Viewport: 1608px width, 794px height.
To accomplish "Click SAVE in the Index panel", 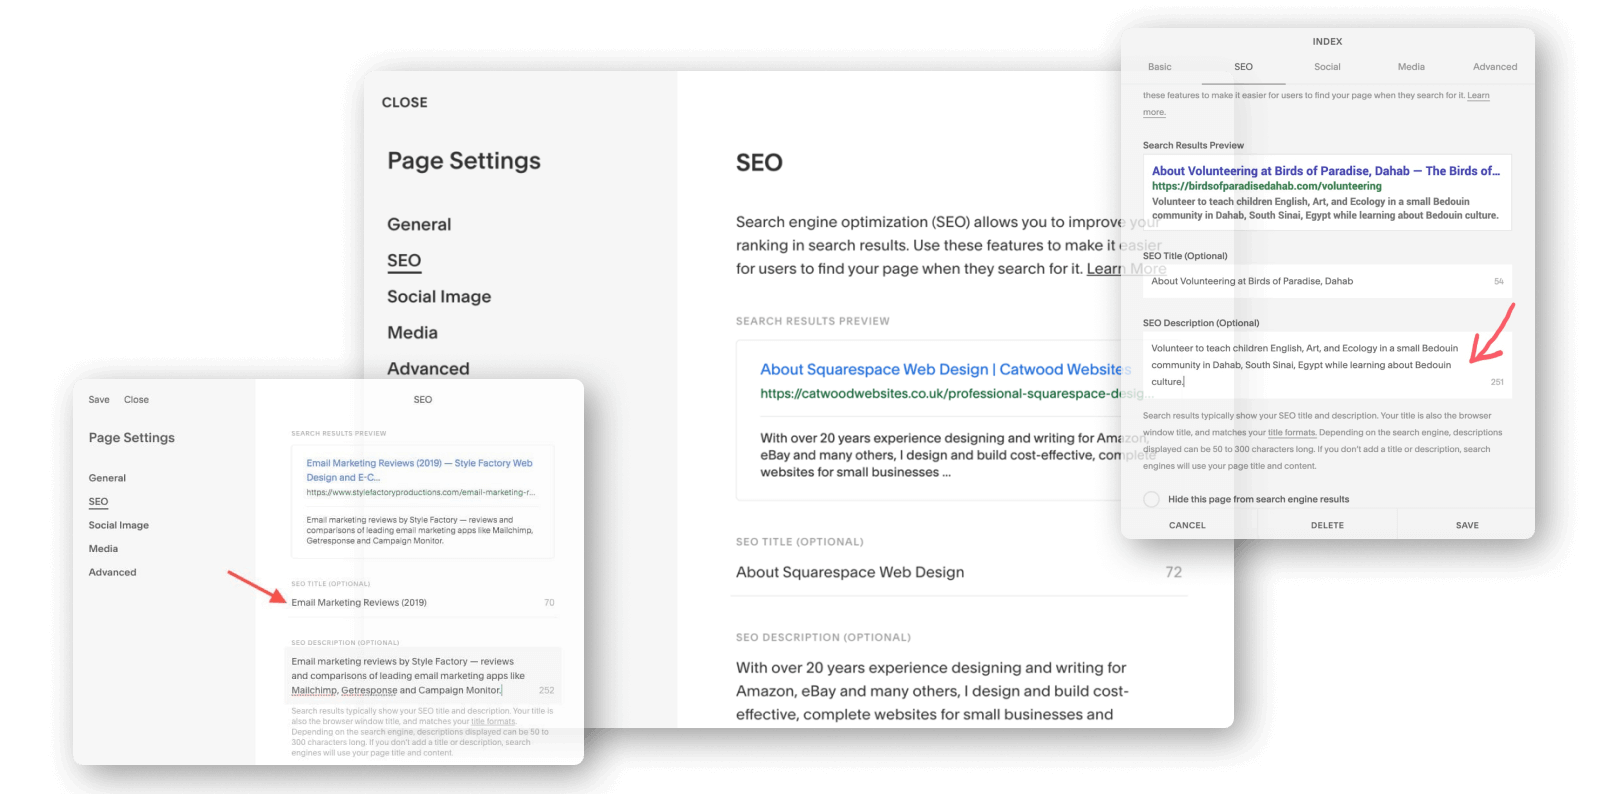I will [x=1467, y=525].
